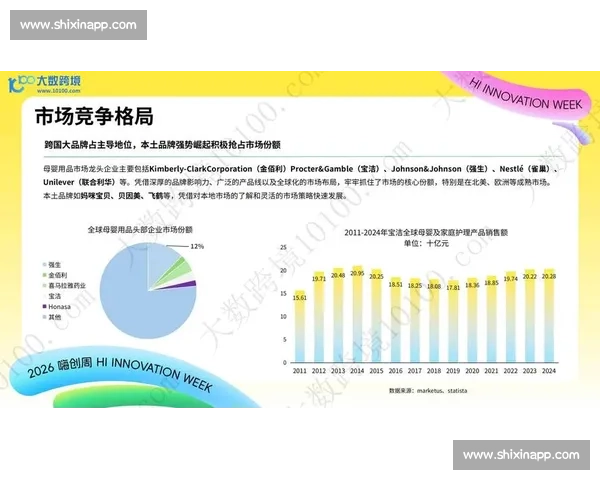Click the 2013 x-axis year label
The height and width of the screenshot is (480, 600).
[x=338, y=371]
